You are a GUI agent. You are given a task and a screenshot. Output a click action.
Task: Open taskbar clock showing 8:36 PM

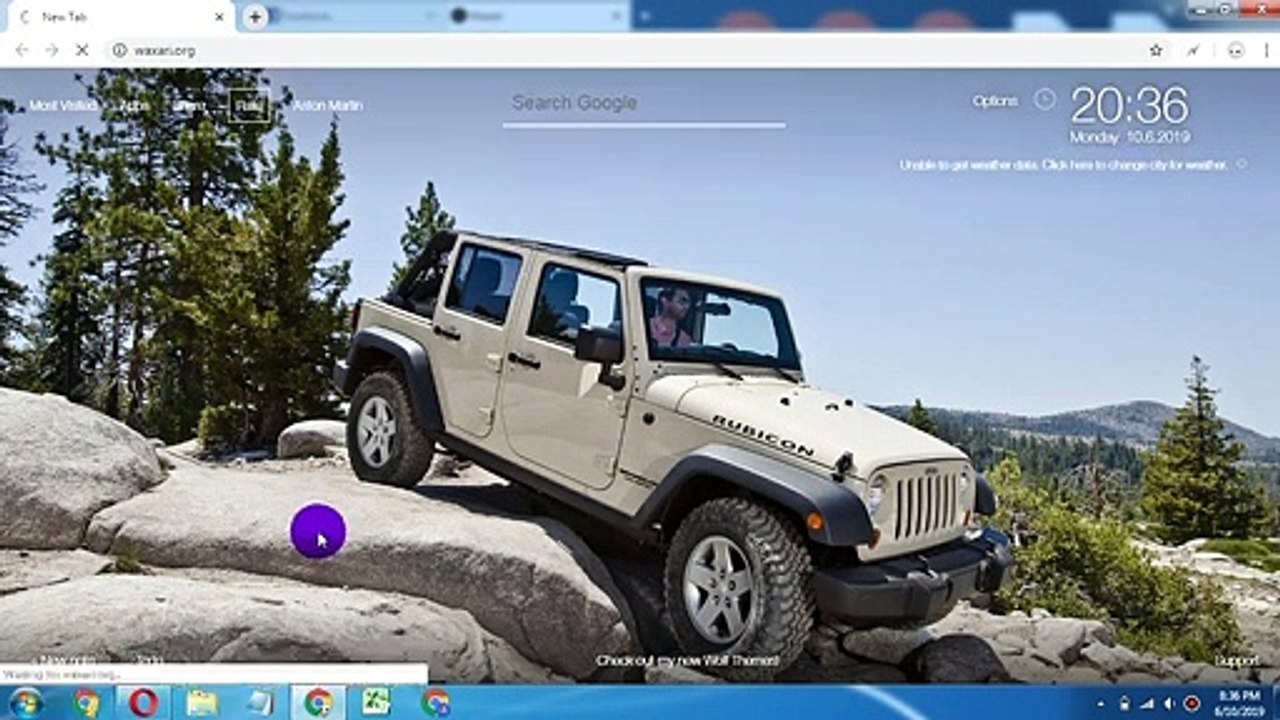click(x=1239, y=702)
